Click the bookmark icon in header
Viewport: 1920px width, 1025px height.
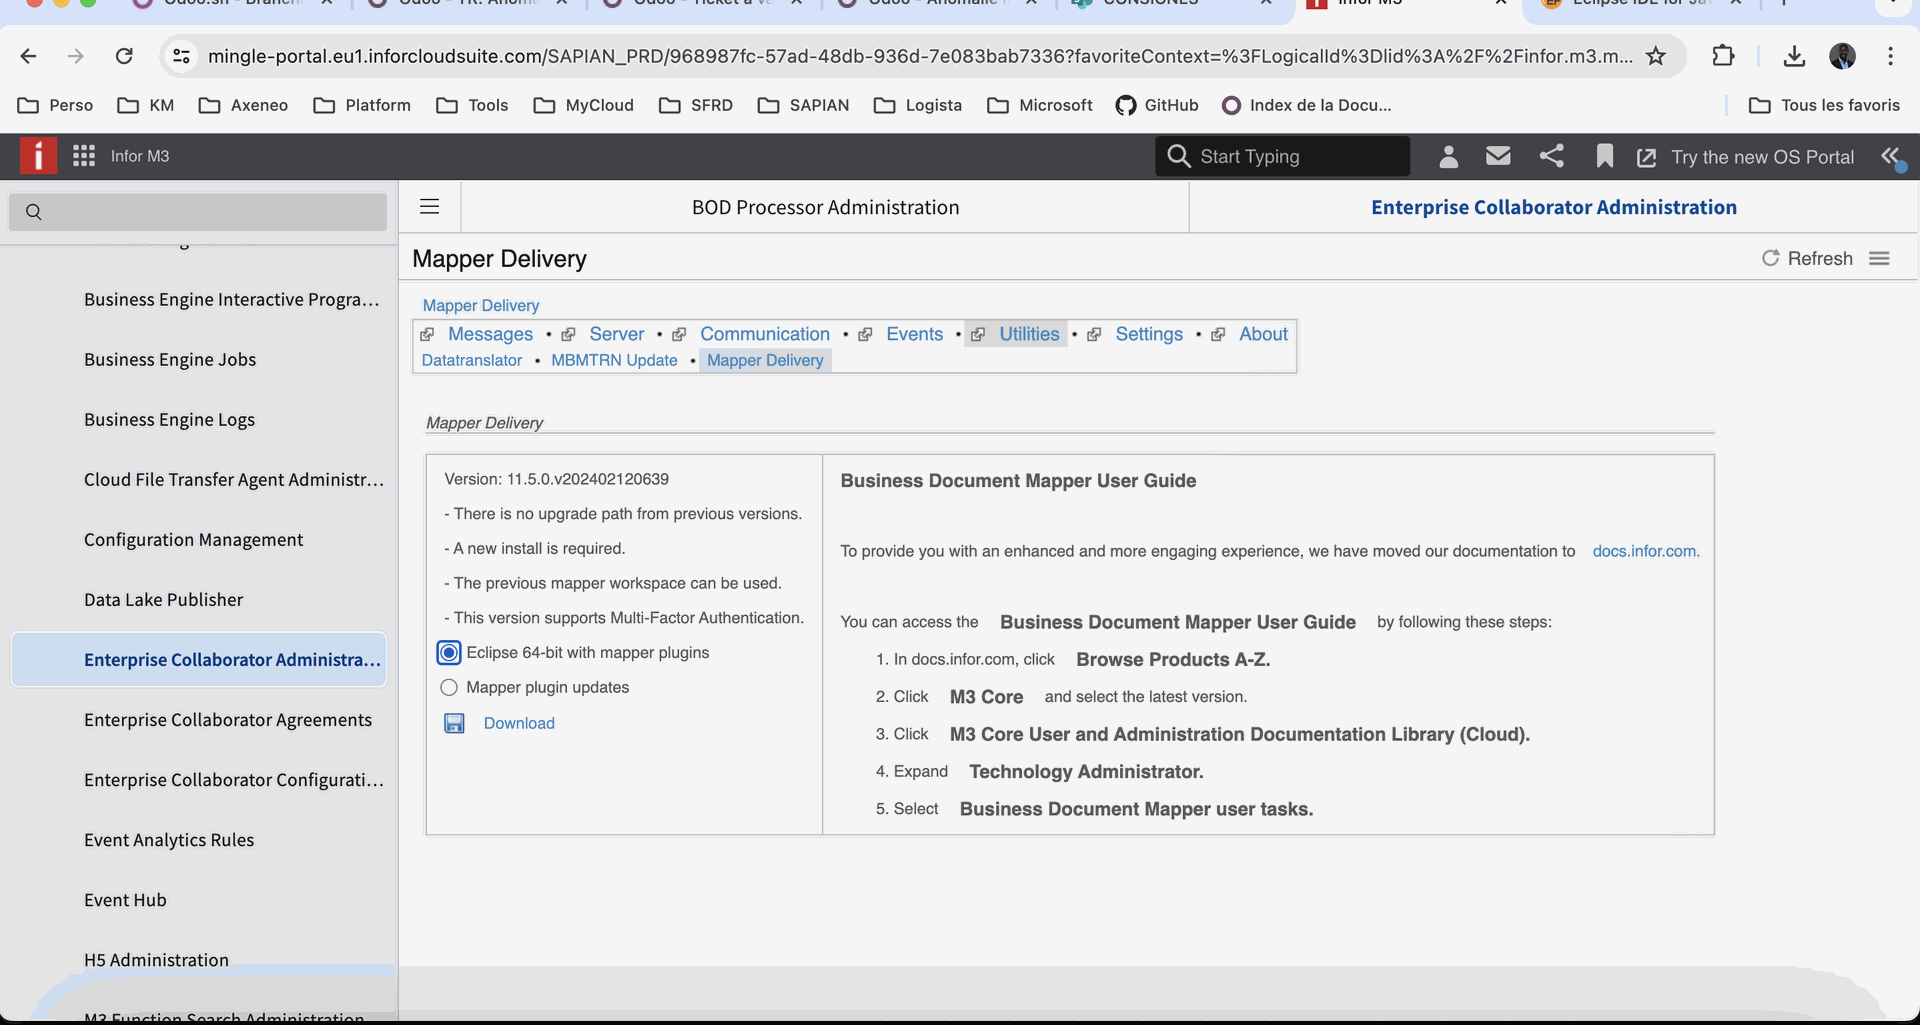[1604, 156]
